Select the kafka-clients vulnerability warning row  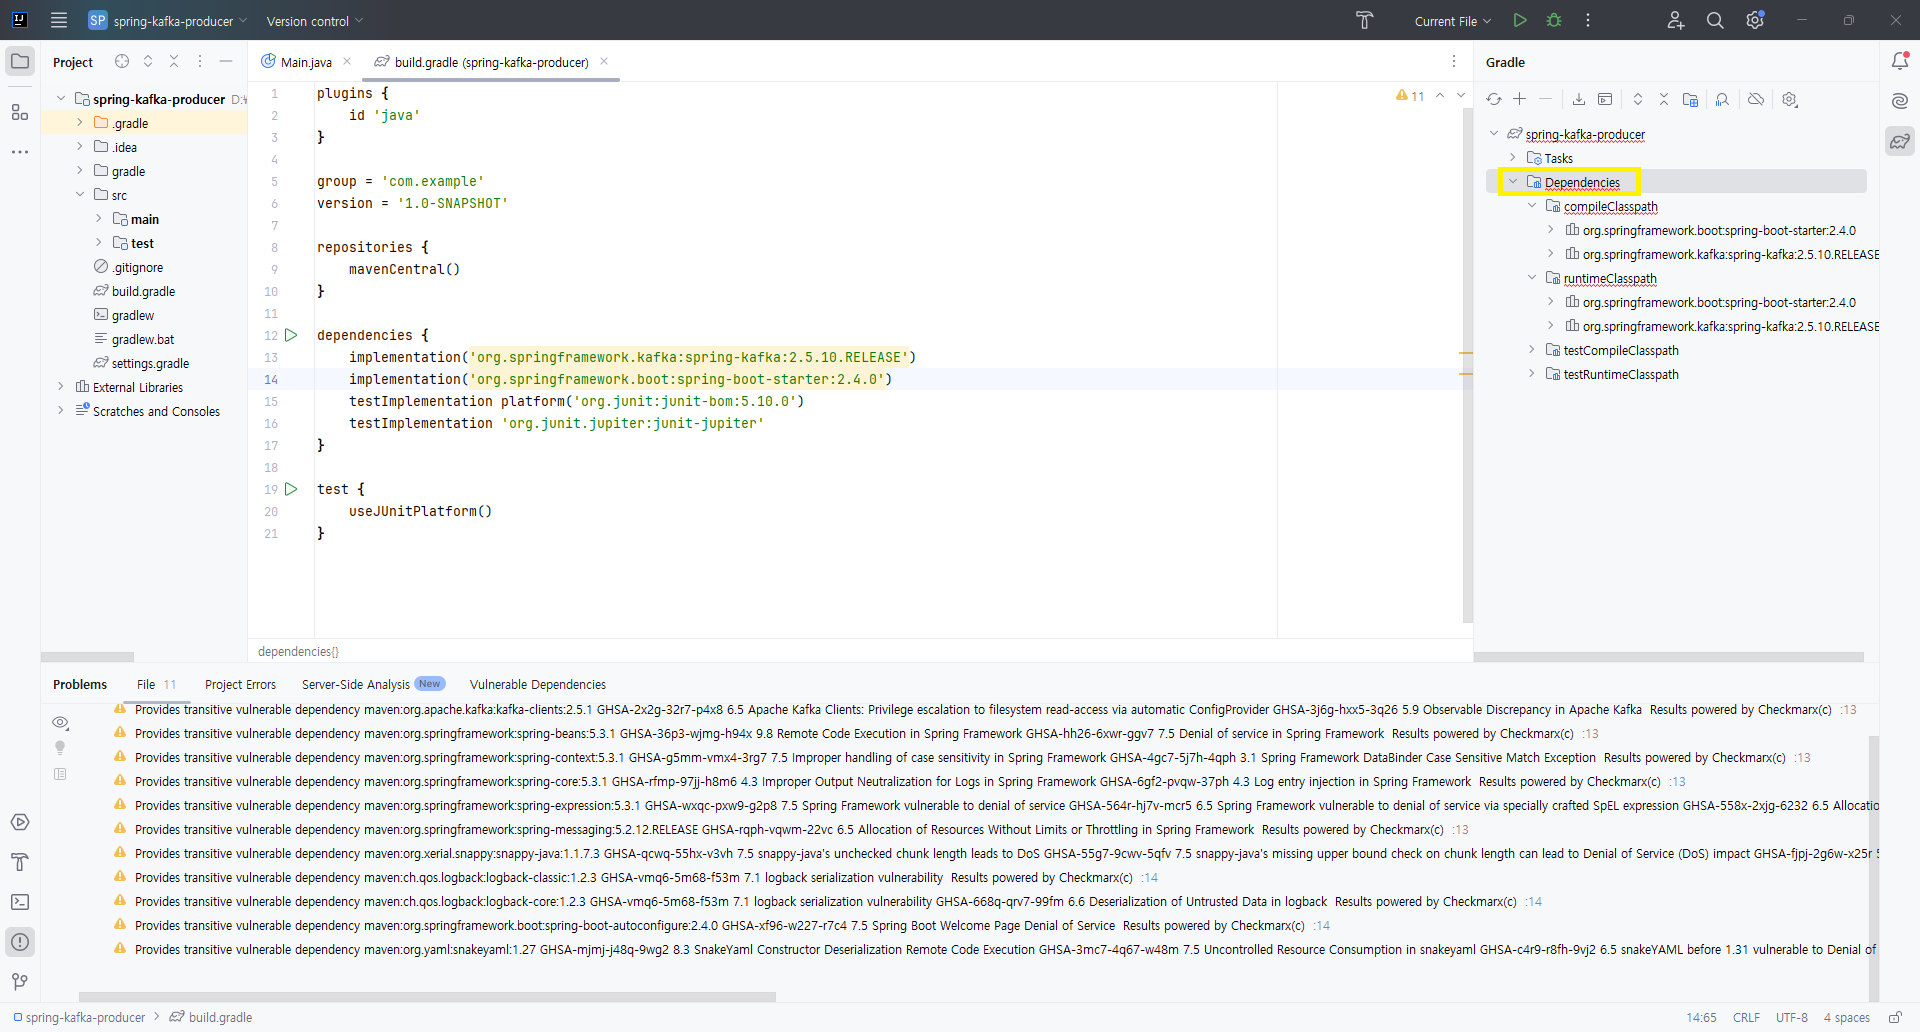985,710
